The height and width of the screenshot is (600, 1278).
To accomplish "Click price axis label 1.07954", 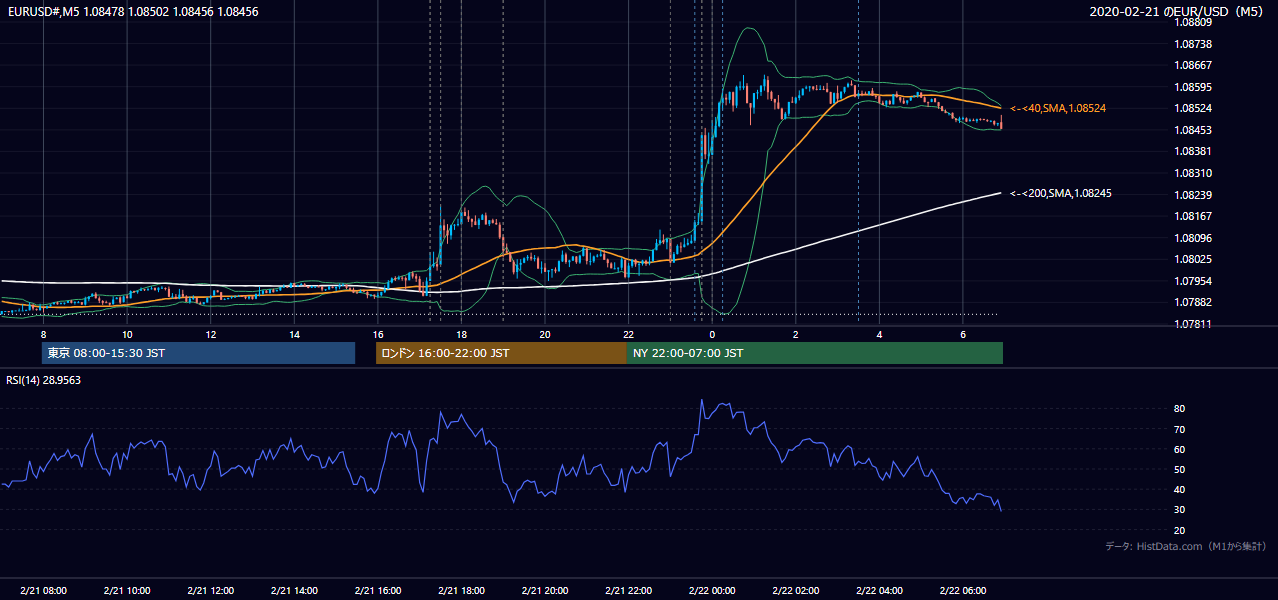I will [x=1194, y=281].
